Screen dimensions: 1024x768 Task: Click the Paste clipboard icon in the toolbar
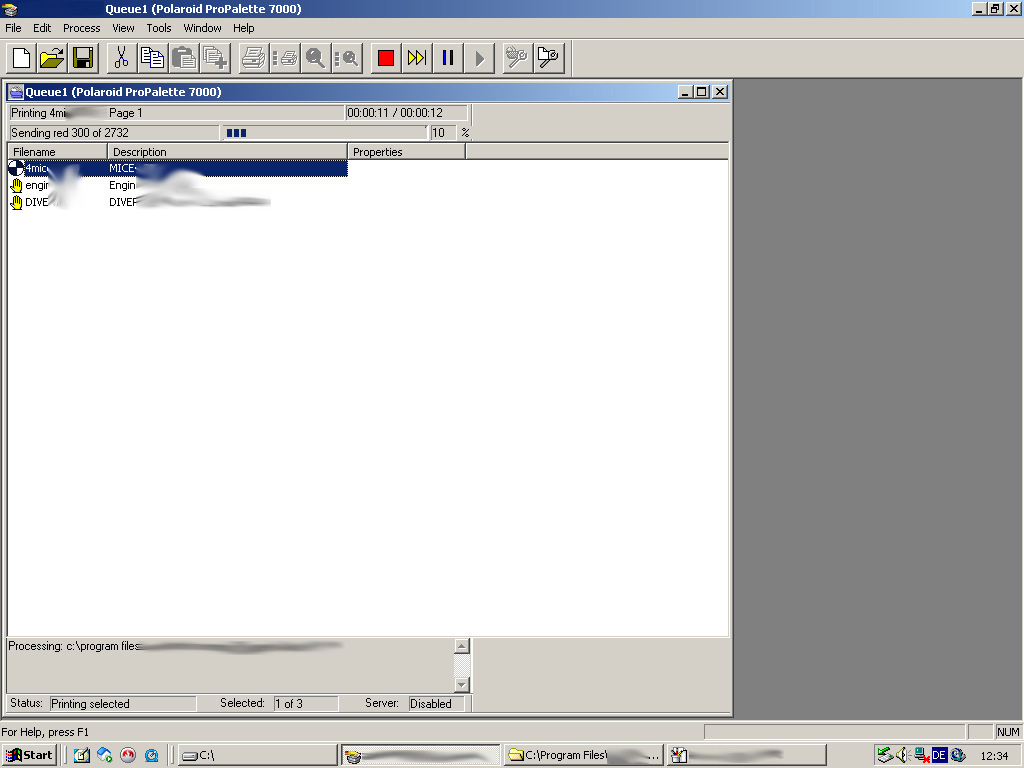point(184,58)
